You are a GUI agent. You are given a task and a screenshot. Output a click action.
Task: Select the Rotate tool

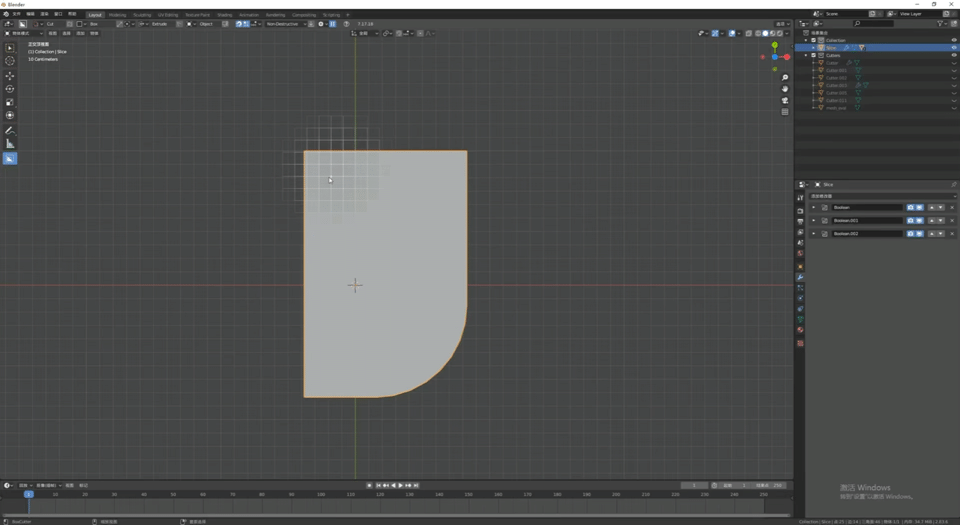click(x=10, y=89)
